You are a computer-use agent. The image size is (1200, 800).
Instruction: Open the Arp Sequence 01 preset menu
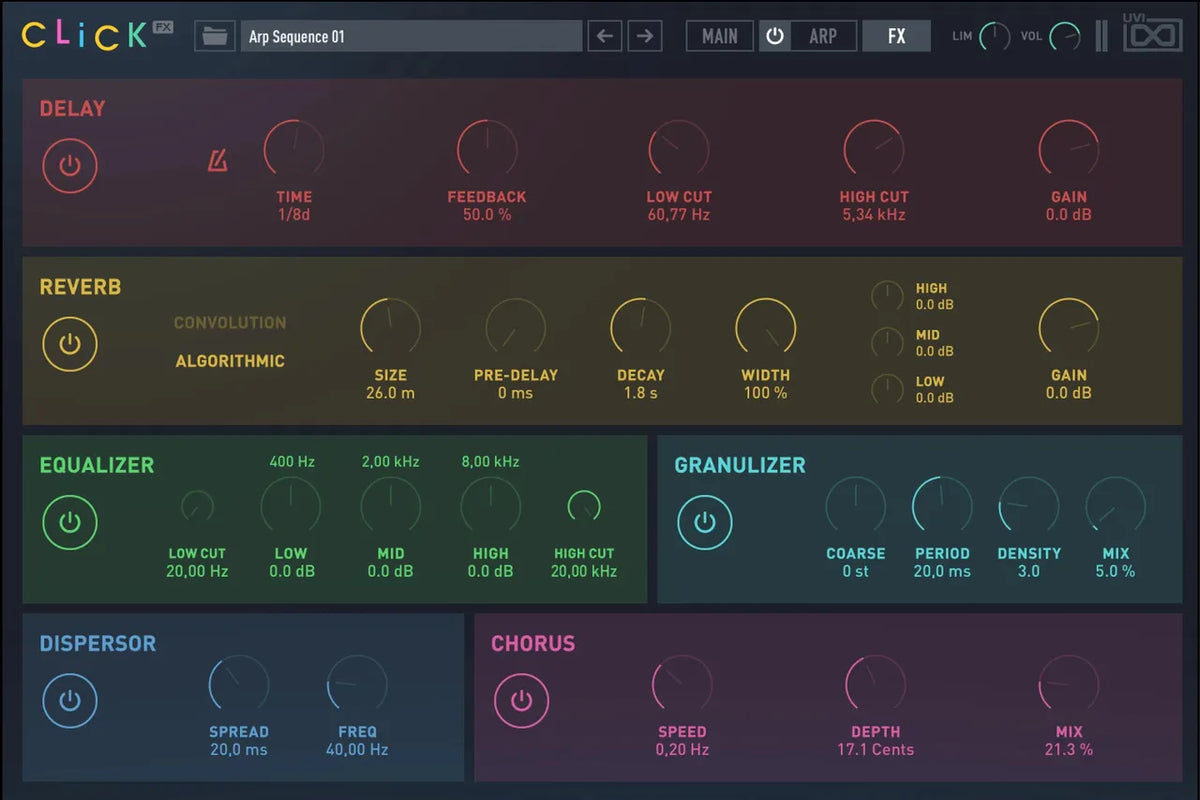(x=410, y=37)
